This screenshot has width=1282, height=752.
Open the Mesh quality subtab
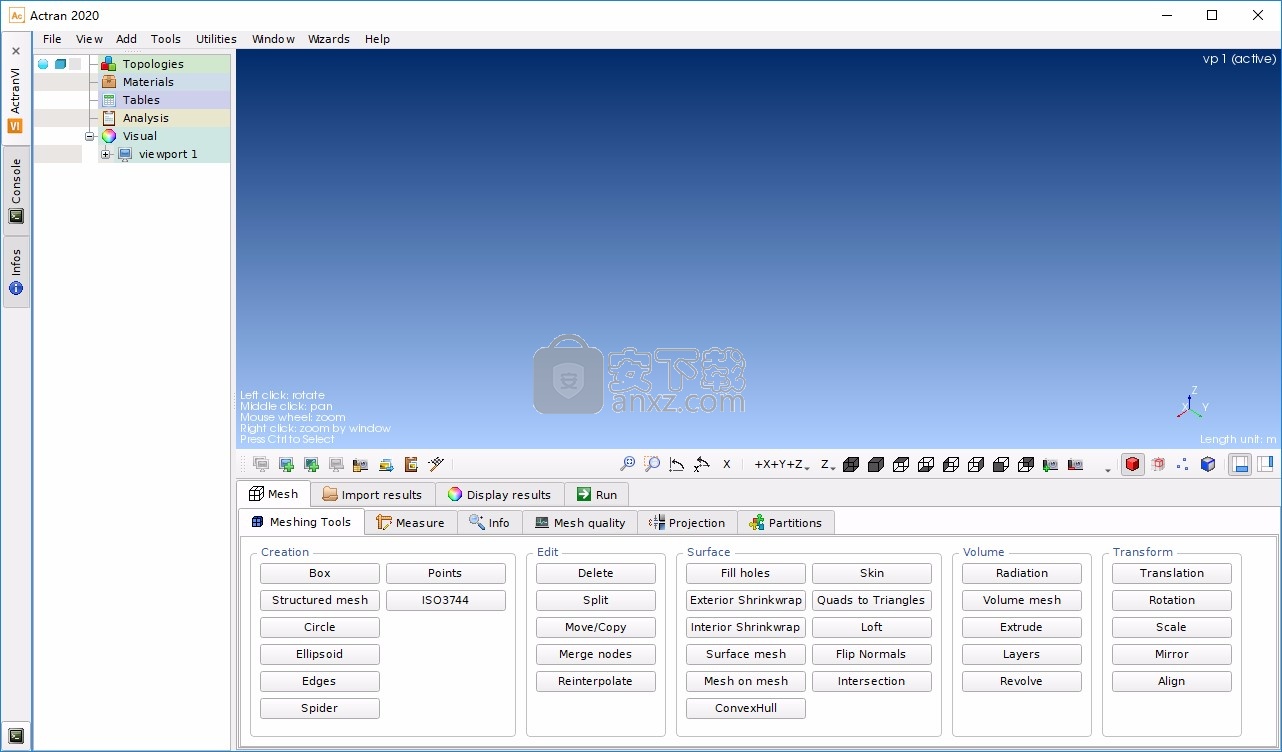click(x=581, y=522)
